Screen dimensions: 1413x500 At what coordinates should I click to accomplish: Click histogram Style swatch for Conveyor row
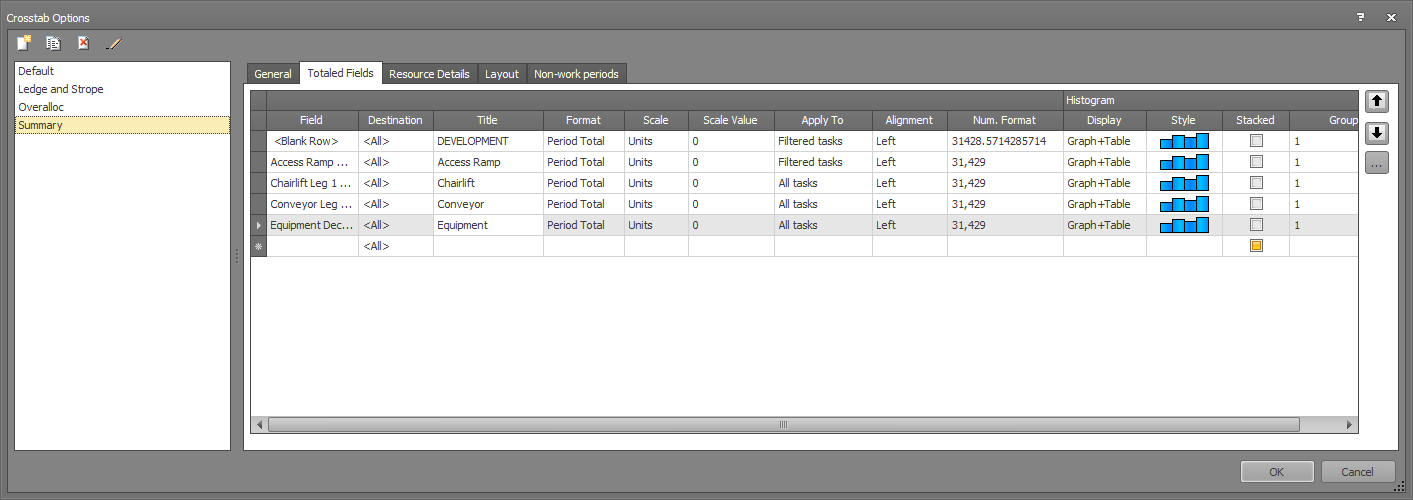[1184, 204]
